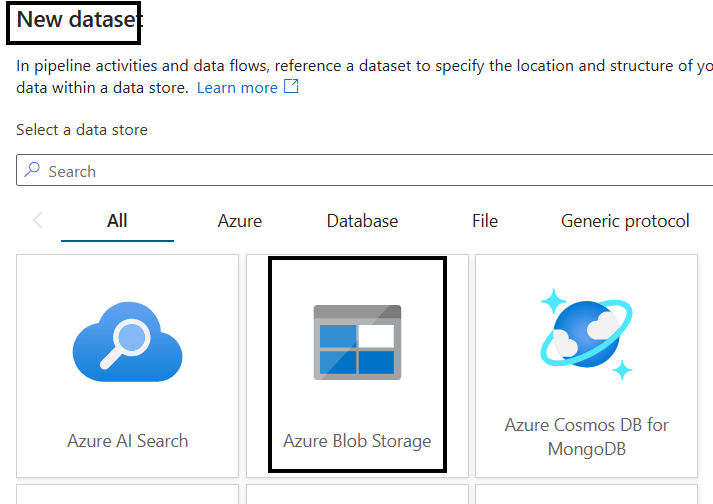Switch to the Database tab
The width and height of the screenshot is (713, 504).
tap(362, 221)
